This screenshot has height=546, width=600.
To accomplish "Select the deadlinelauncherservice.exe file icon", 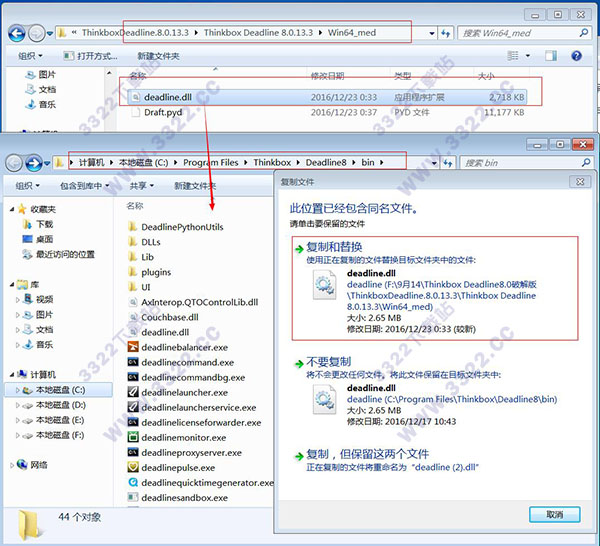I will (x=132, y=407).
